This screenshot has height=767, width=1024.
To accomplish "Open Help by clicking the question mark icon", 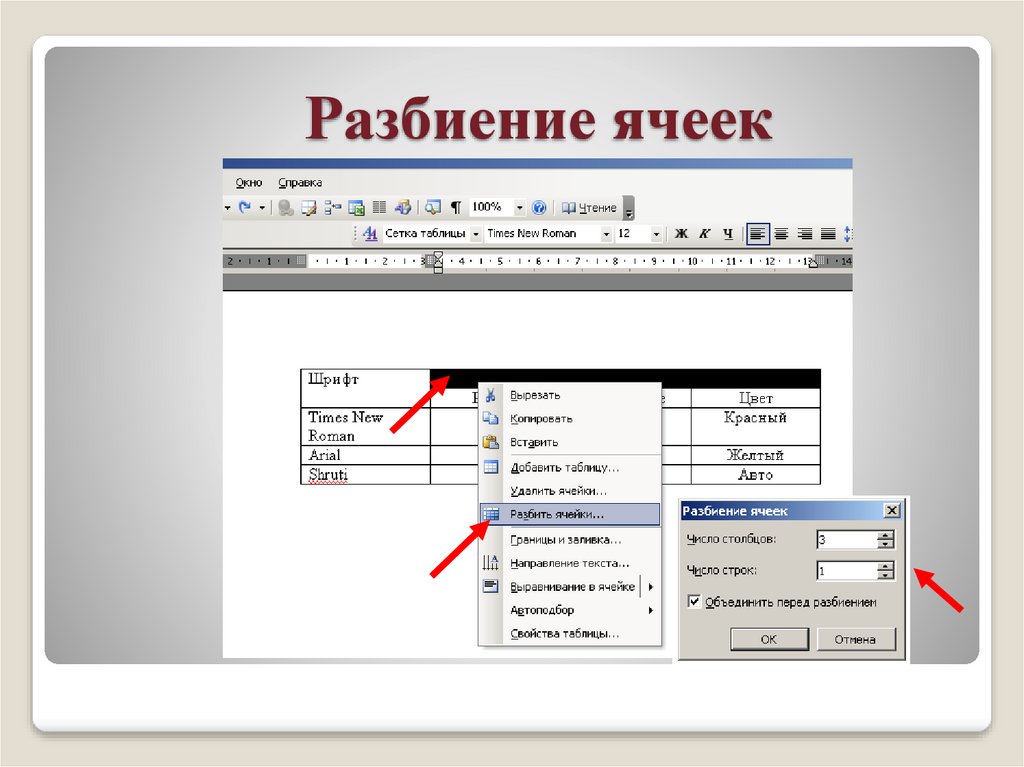I will tap(540, 207).
